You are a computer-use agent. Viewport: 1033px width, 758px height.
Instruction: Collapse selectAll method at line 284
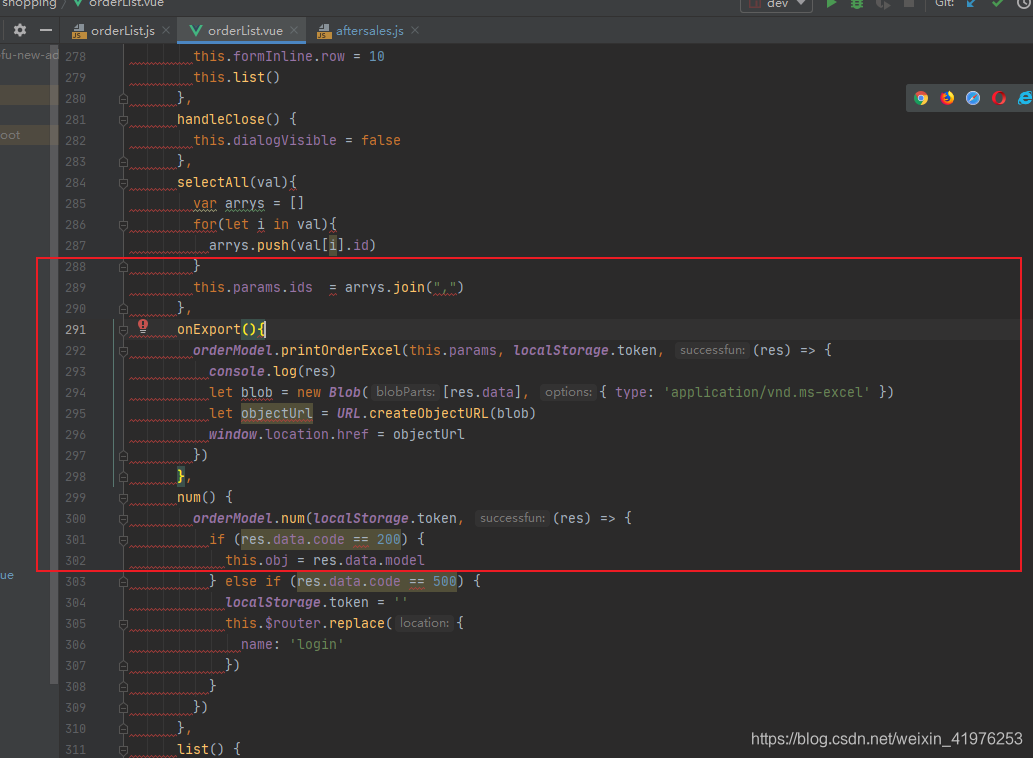[123, 183]
